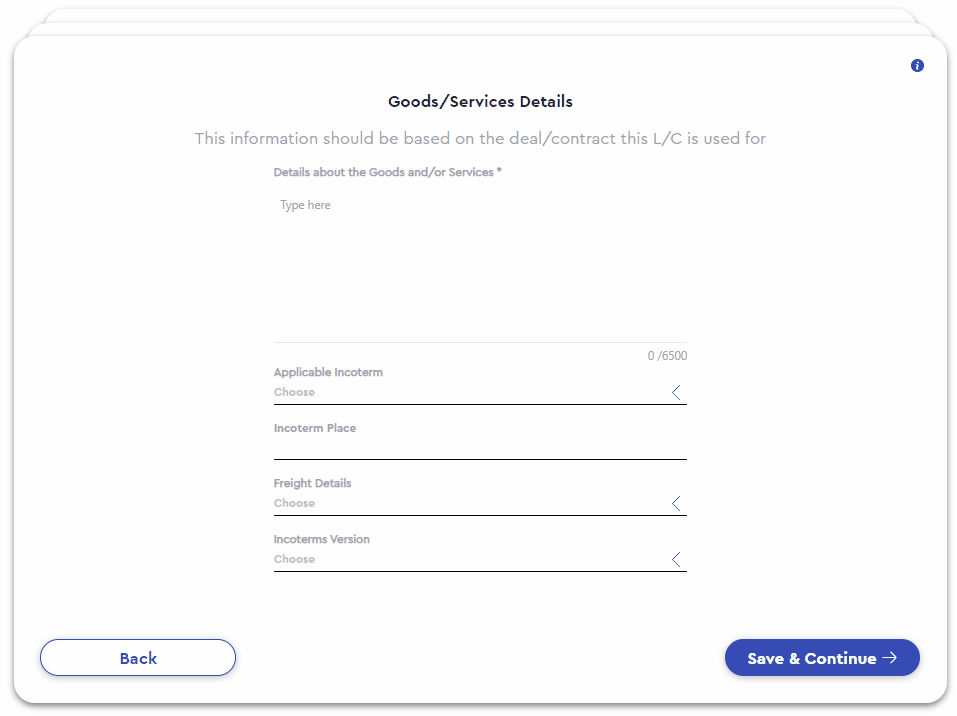Image resolution: width=957 pixels, height=716 pixels.
Task: Select 'Choose' placeholder under Applicable Incoterm
Action: point(294,392)
